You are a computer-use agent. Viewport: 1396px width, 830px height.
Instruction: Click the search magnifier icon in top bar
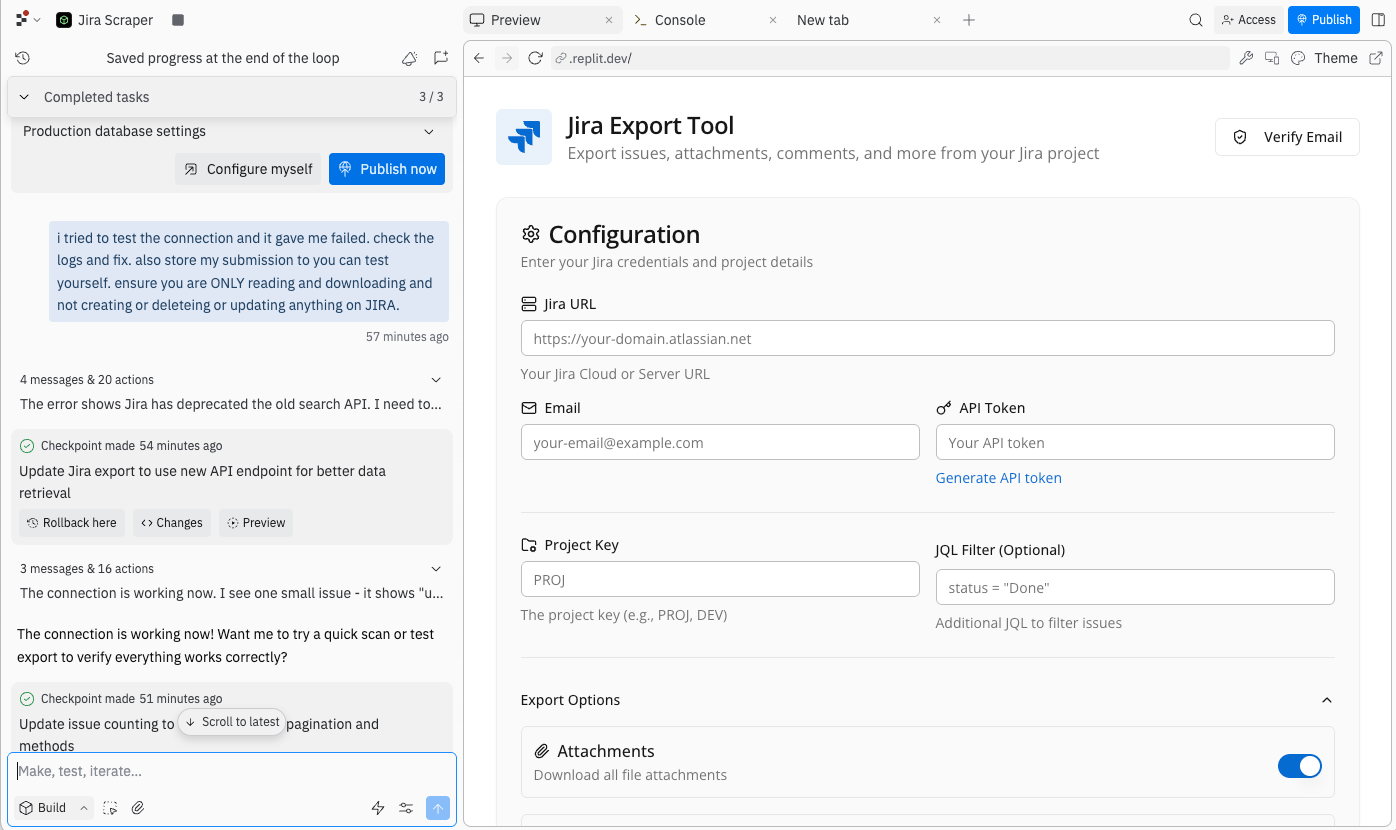point(1196,20)
